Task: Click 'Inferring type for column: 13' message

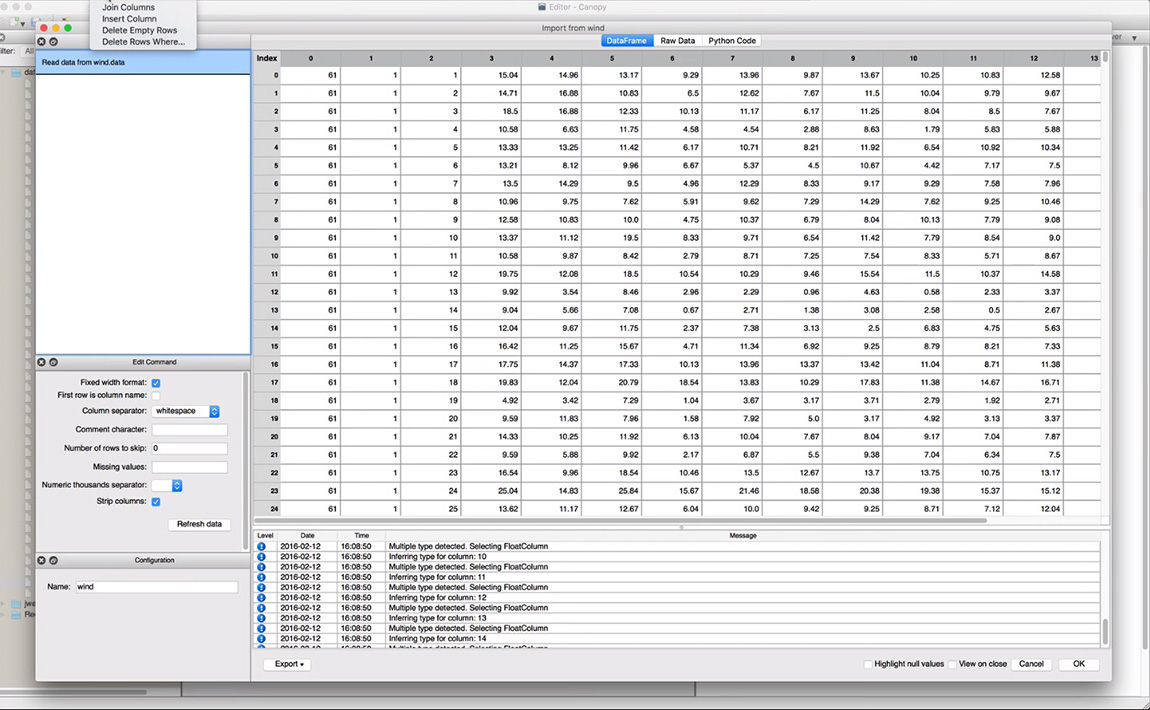Action: [437, 618]
